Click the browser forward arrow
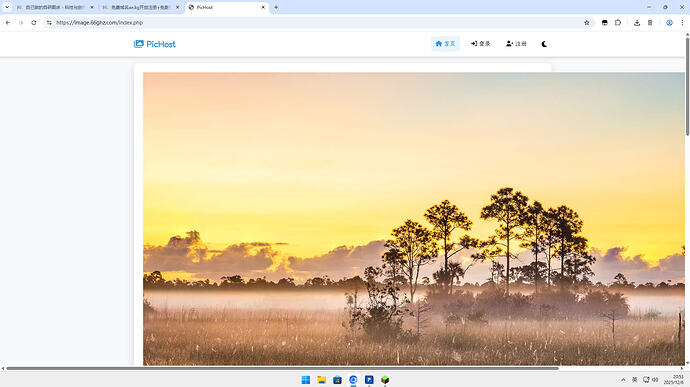Viewport: 690px width, 387px height. (21, 22)
